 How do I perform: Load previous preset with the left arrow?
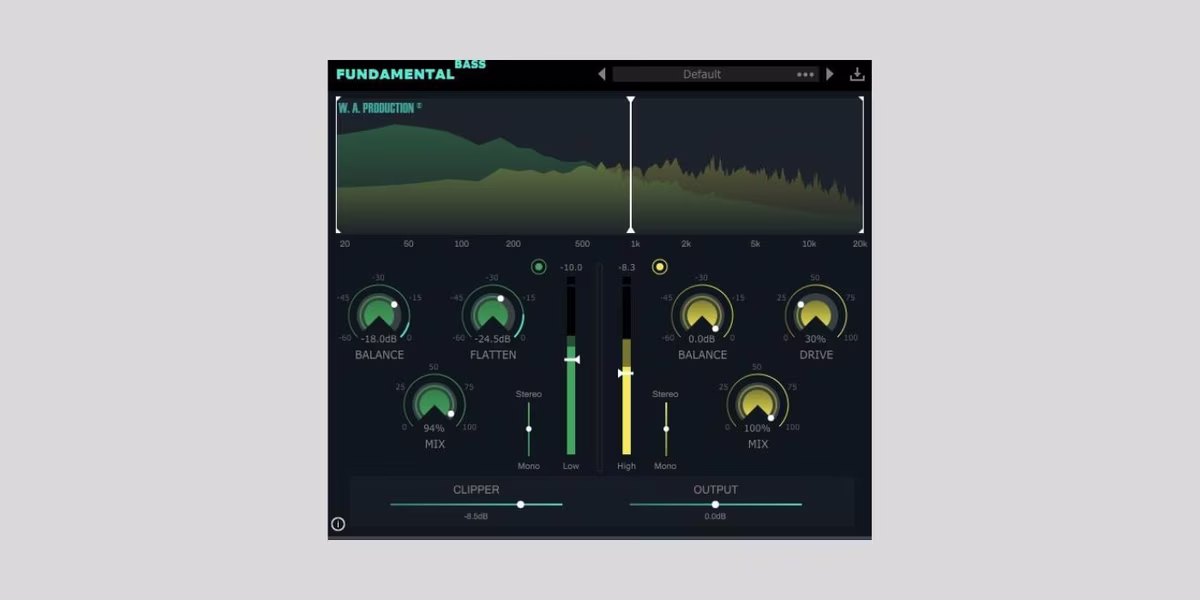[x=601, y=73]
